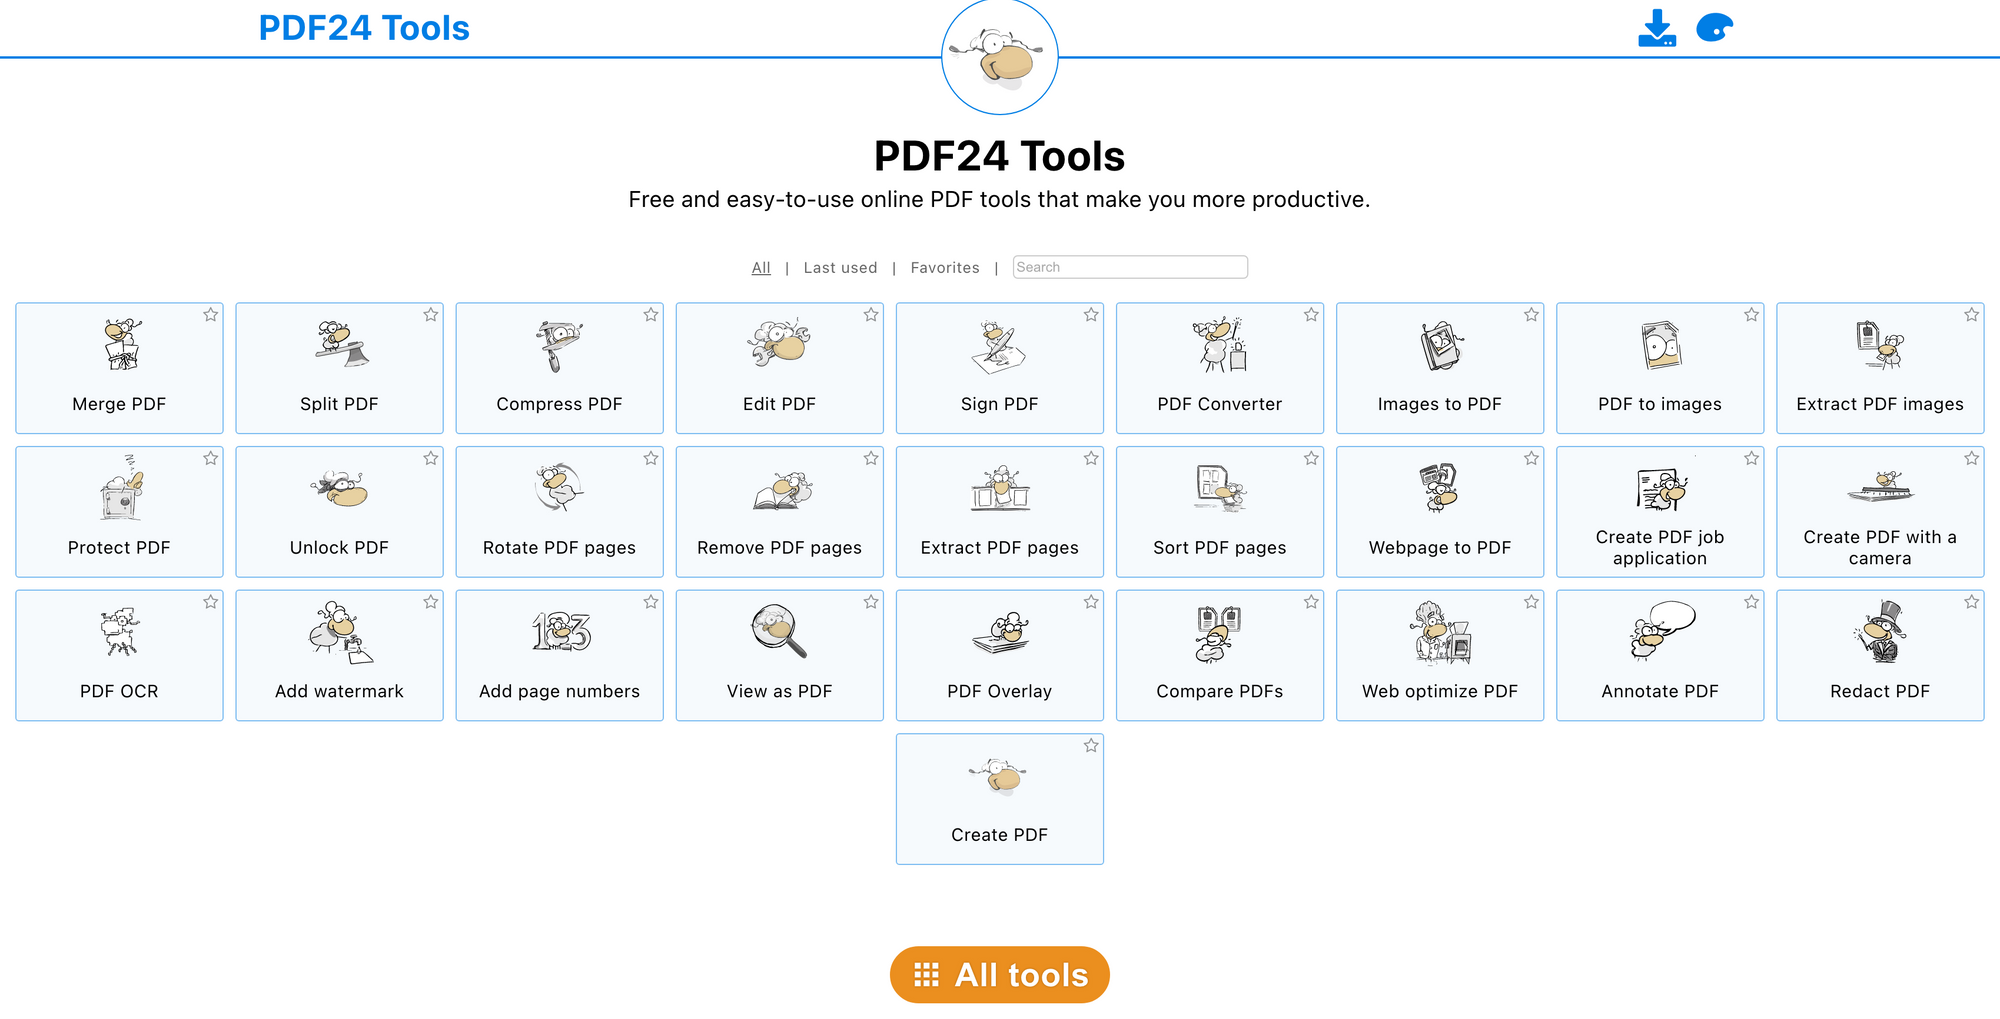Click the sheep logo at top center

click(999, 57)
